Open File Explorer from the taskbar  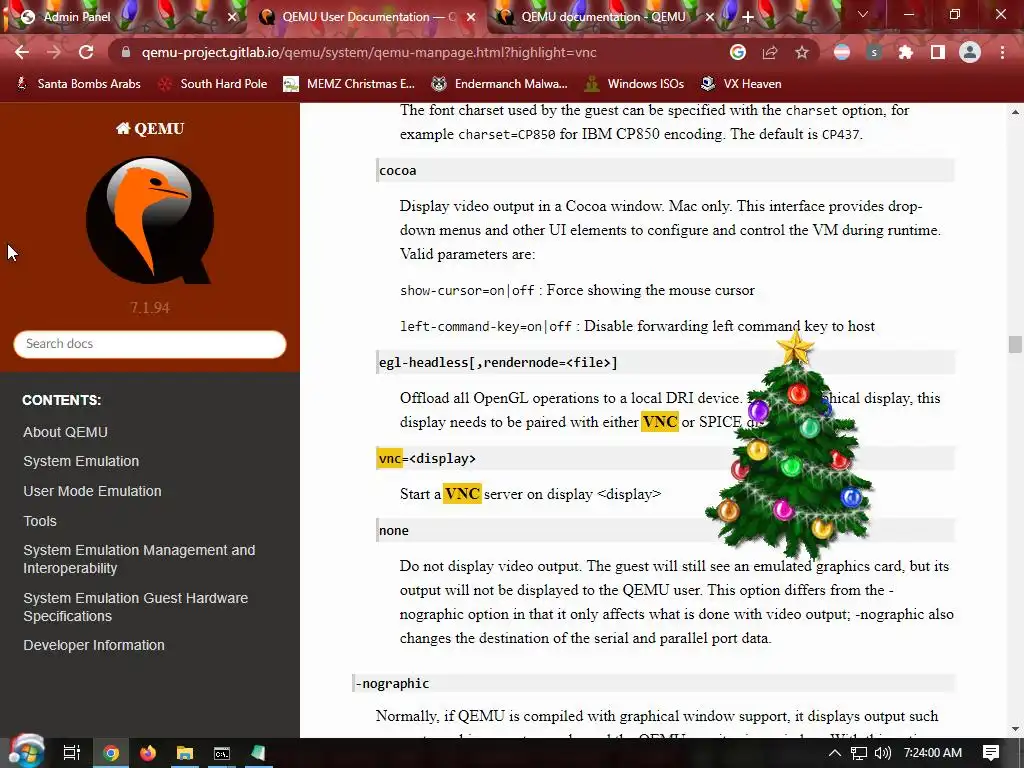click(185, 753)
